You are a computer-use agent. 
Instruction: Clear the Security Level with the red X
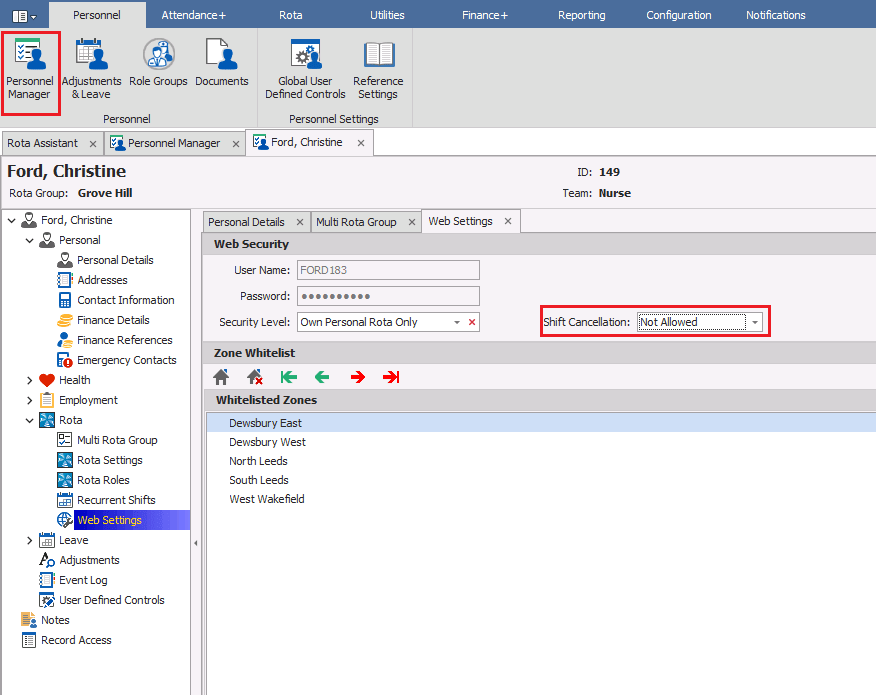[x=472, y=322]
